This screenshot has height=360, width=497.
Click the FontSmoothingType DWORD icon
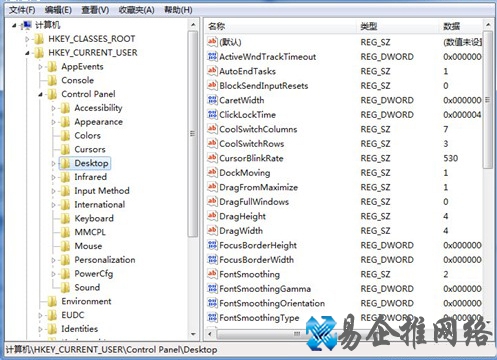tap(212, 317)
